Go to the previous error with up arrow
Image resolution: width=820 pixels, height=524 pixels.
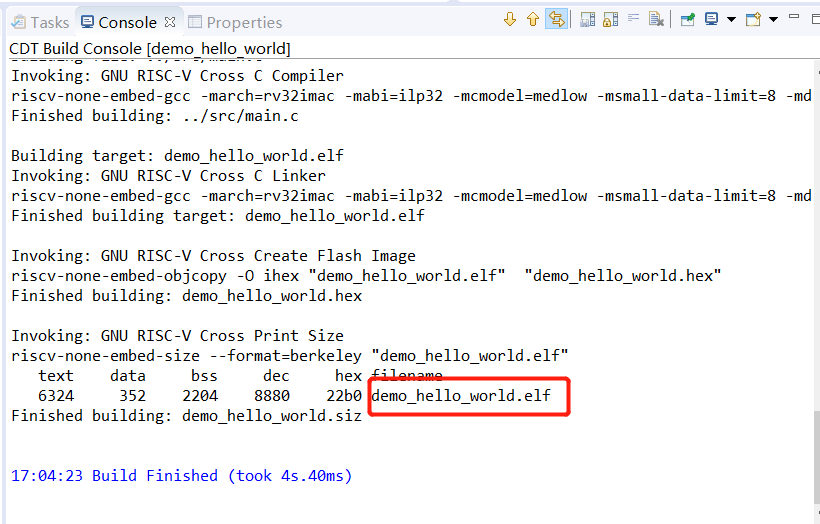click(532, 20)
